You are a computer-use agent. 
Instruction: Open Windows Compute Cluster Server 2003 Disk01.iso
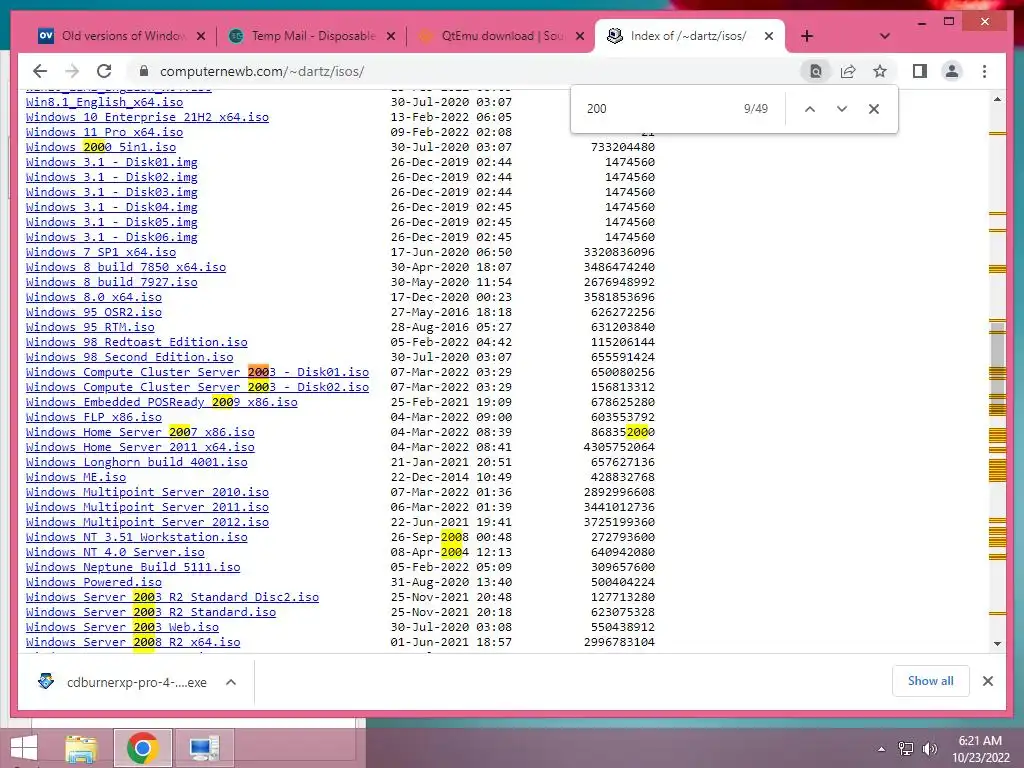coord(197,372)
